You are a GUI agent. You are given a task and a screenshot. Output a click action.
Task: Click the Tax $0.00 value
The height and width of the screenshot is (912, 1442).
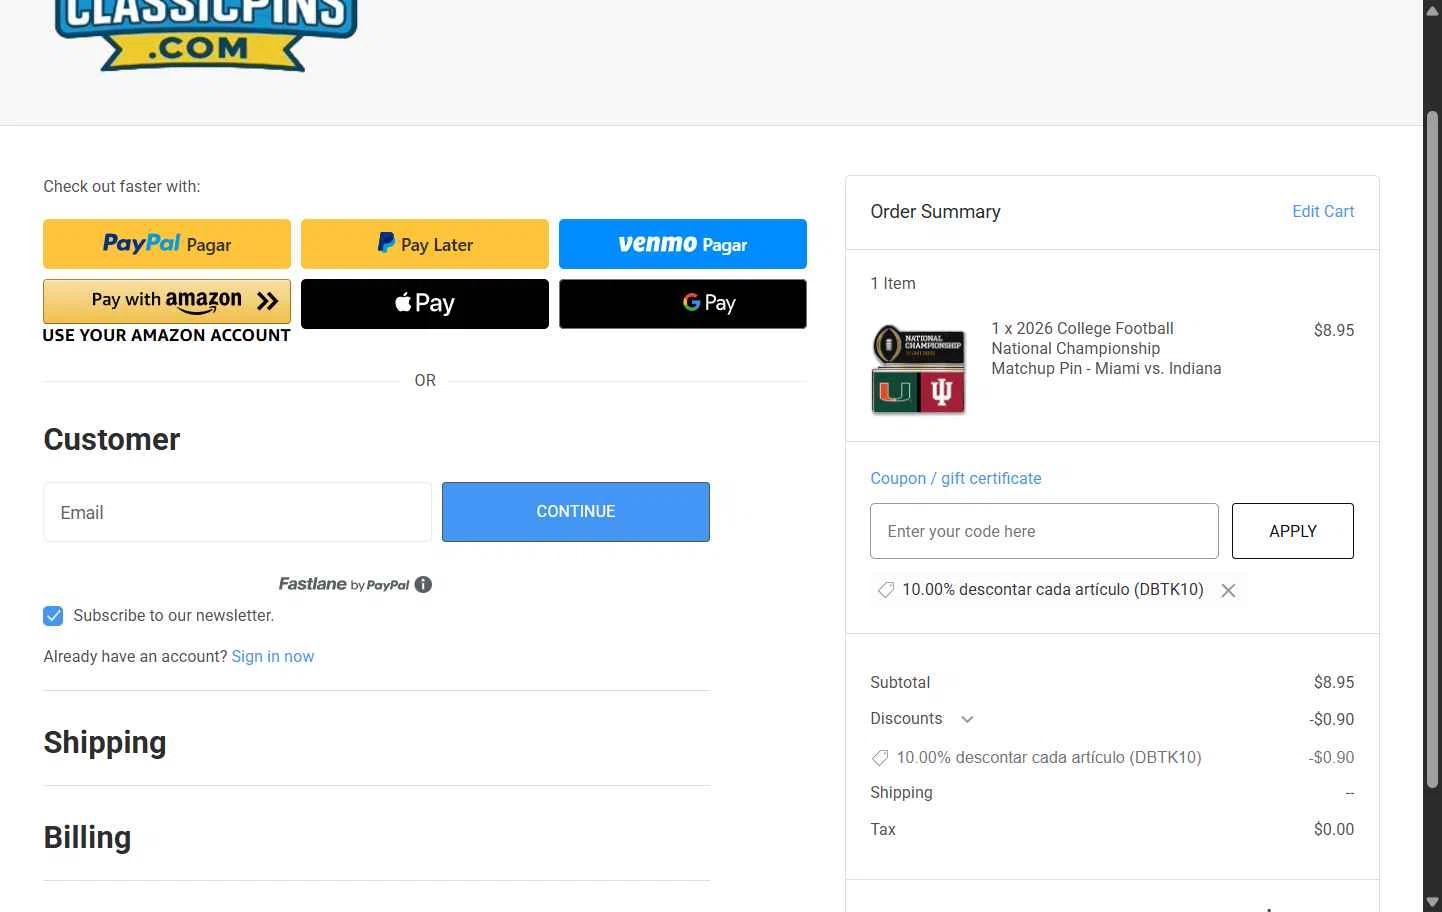(x=1334, y=830)
